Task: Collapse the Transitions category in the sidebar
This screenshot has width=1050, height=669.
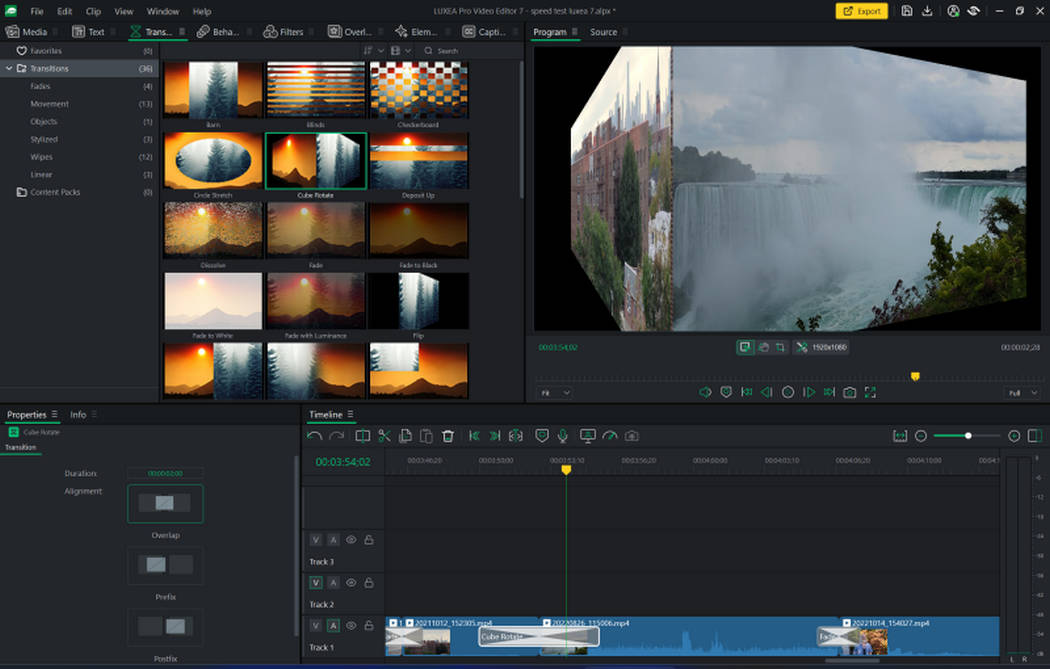Action: click(8, 68)
